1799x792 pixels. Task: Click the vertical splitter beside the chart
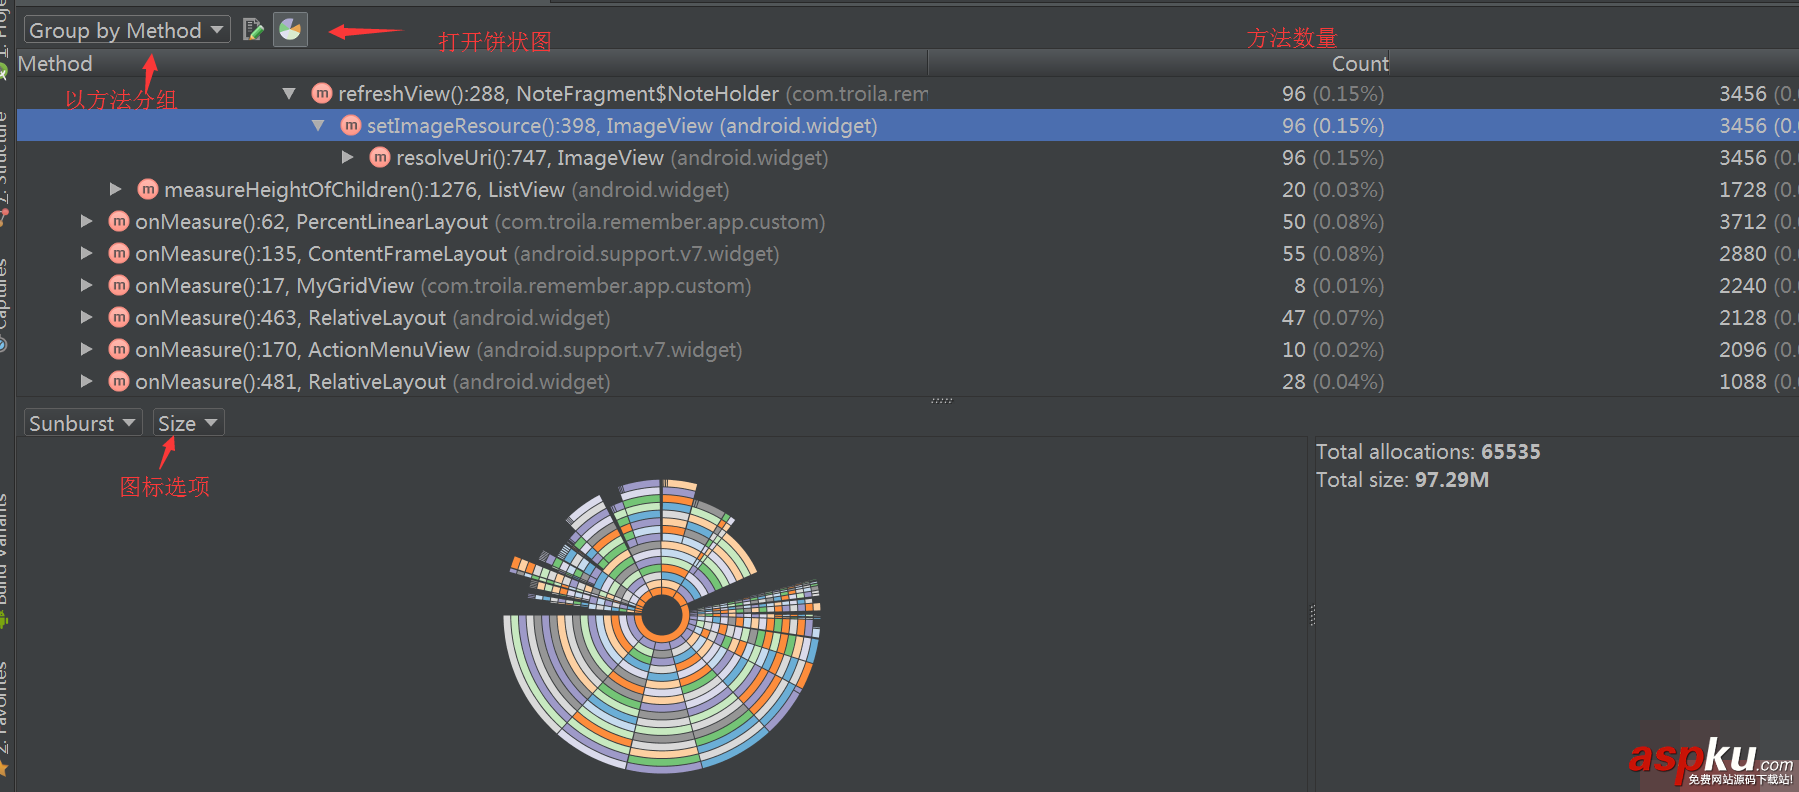[x=1312, y=615]
